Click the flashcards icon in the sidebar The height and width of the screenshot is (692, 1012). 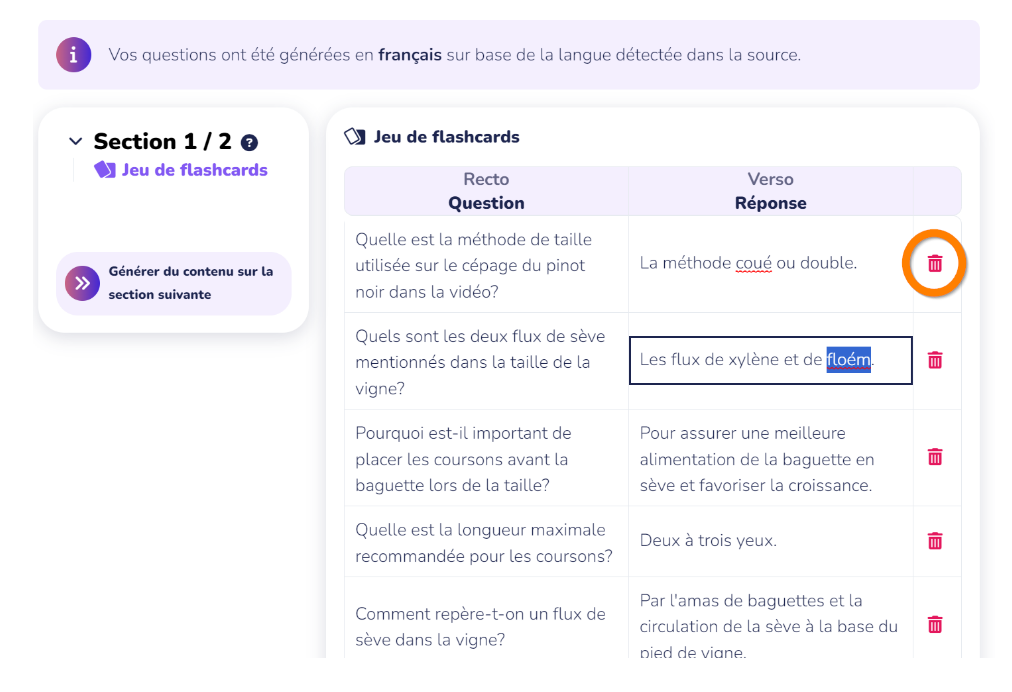tap(105, 170)
